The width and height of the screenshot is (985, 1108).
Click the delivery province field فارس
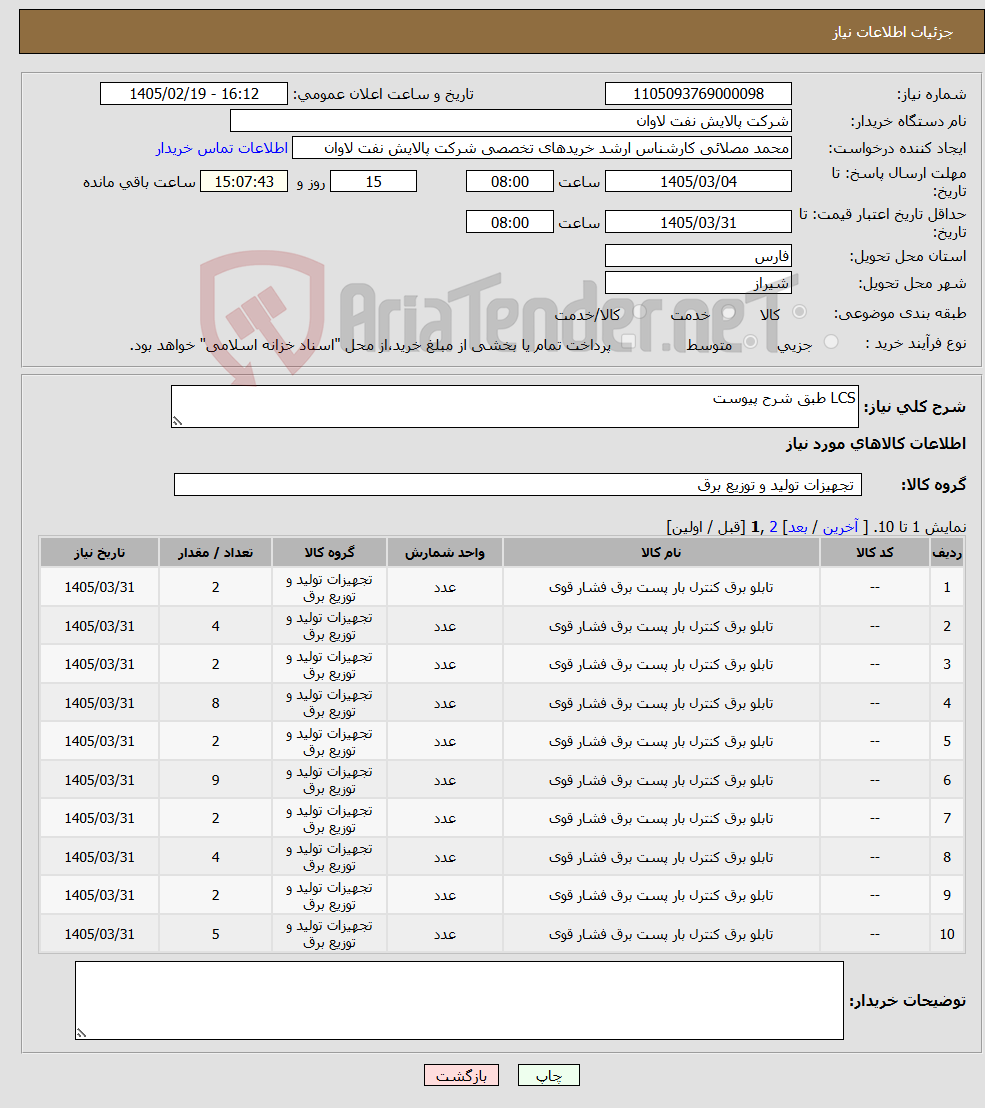coord(698,256)
